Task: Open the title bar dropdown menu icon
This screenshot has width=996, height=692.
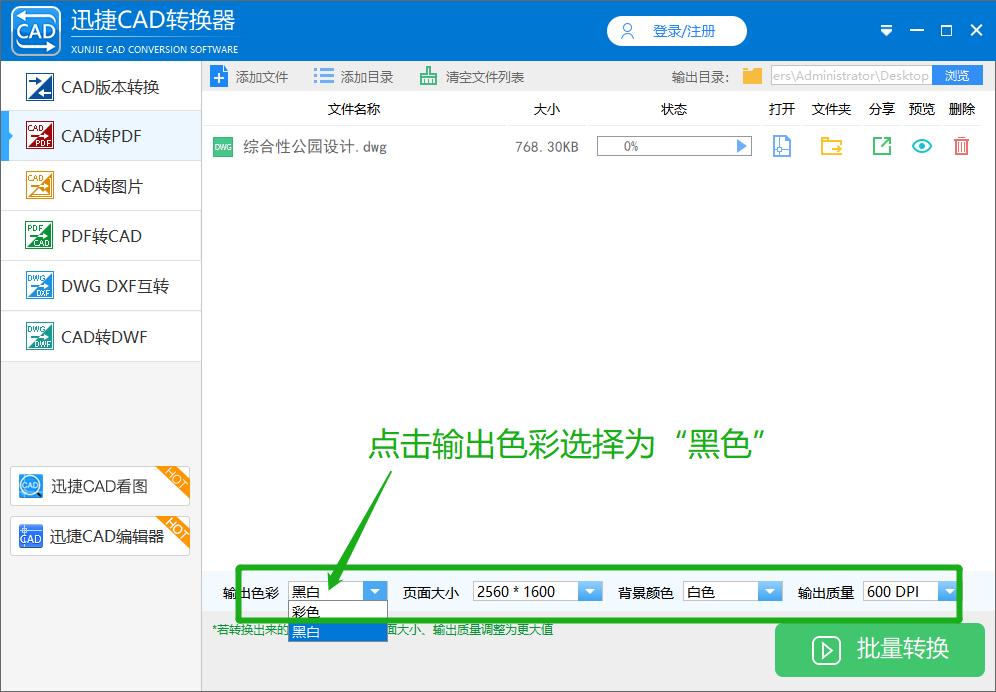Action: [x=886, y=31]
